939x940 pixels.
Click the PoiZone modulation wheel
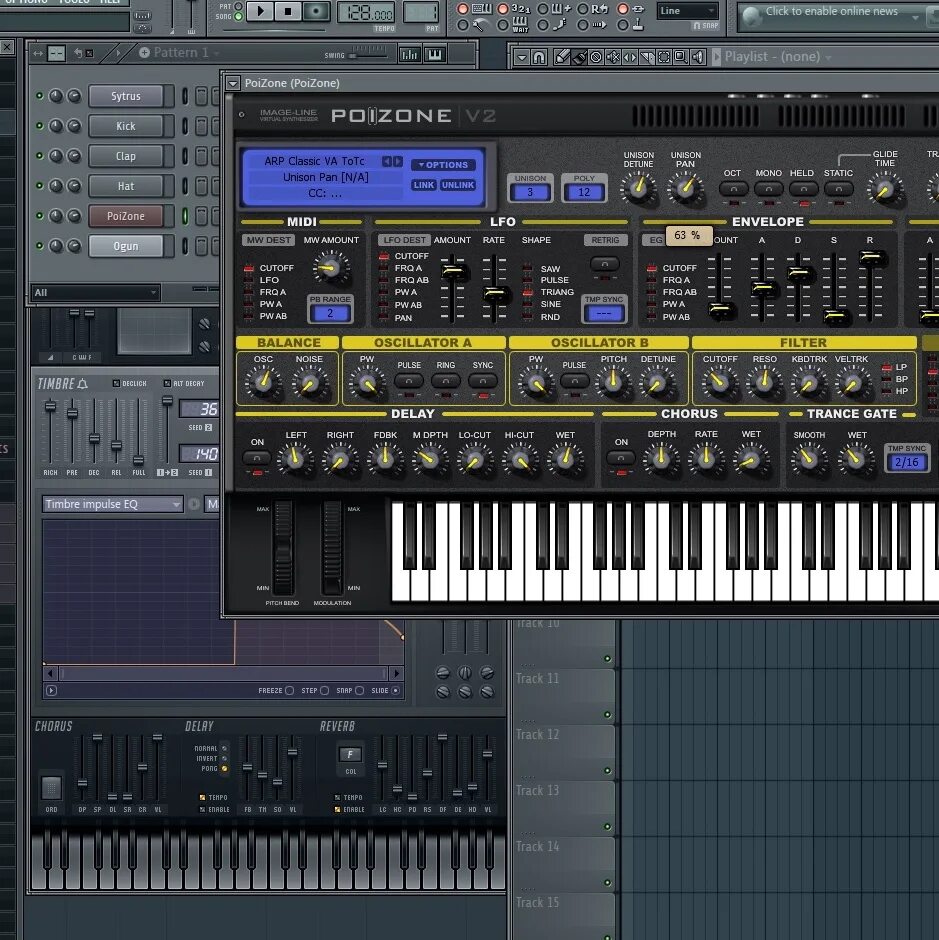click(332, 547)
